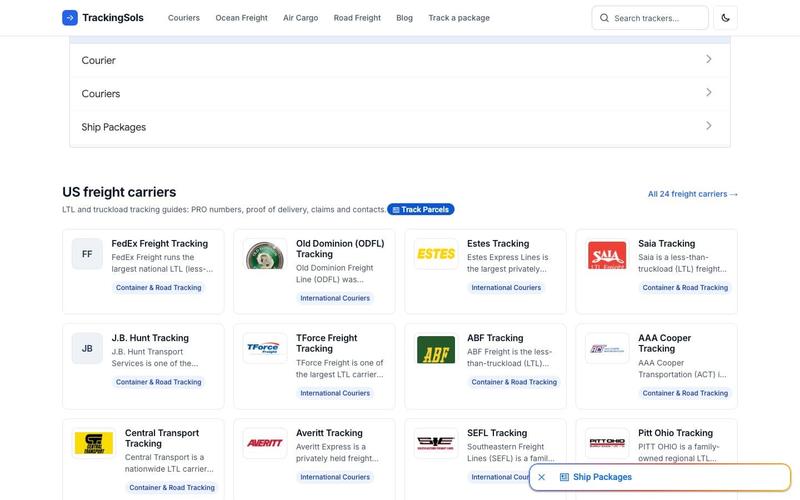800x500 pixels.
Task: Go to the Air Cargo menu item
Action: 301,18
